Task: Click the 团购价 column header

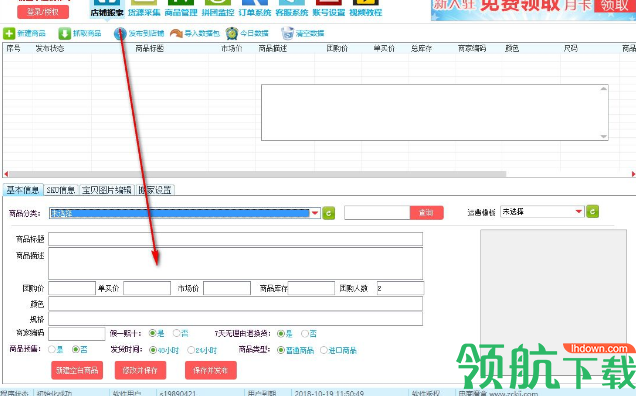Action: coord(337,49)
